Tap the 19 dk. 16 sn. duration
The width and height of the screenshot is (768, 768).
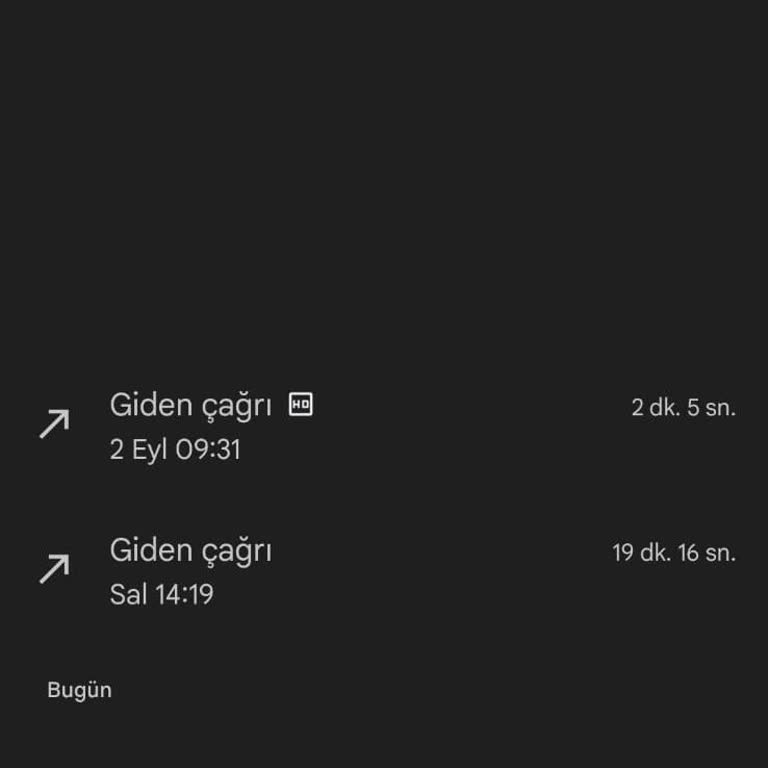(673, 553)
